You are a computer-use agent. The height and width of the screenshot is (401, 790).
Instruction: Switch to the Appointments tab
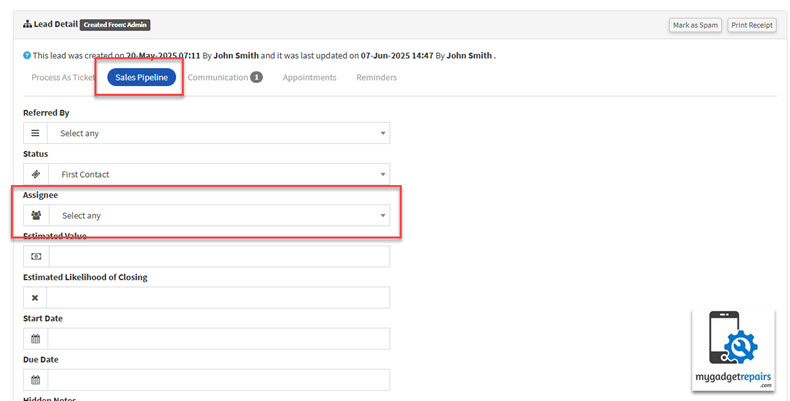point(309,78)
